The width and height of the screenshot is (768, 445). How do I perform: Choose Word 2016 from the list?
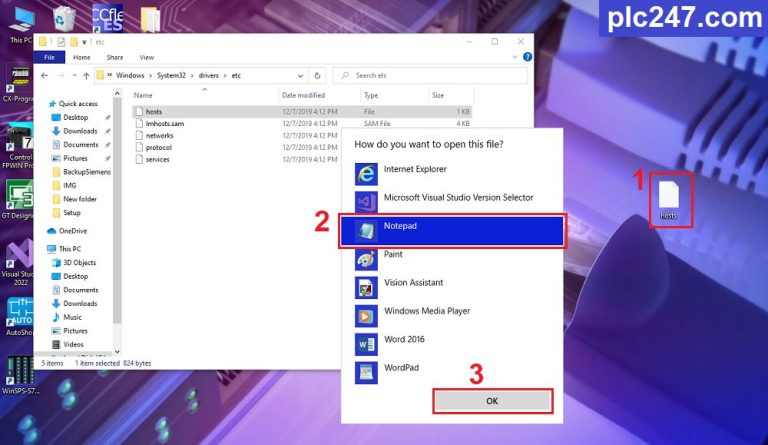pos(404,339)
